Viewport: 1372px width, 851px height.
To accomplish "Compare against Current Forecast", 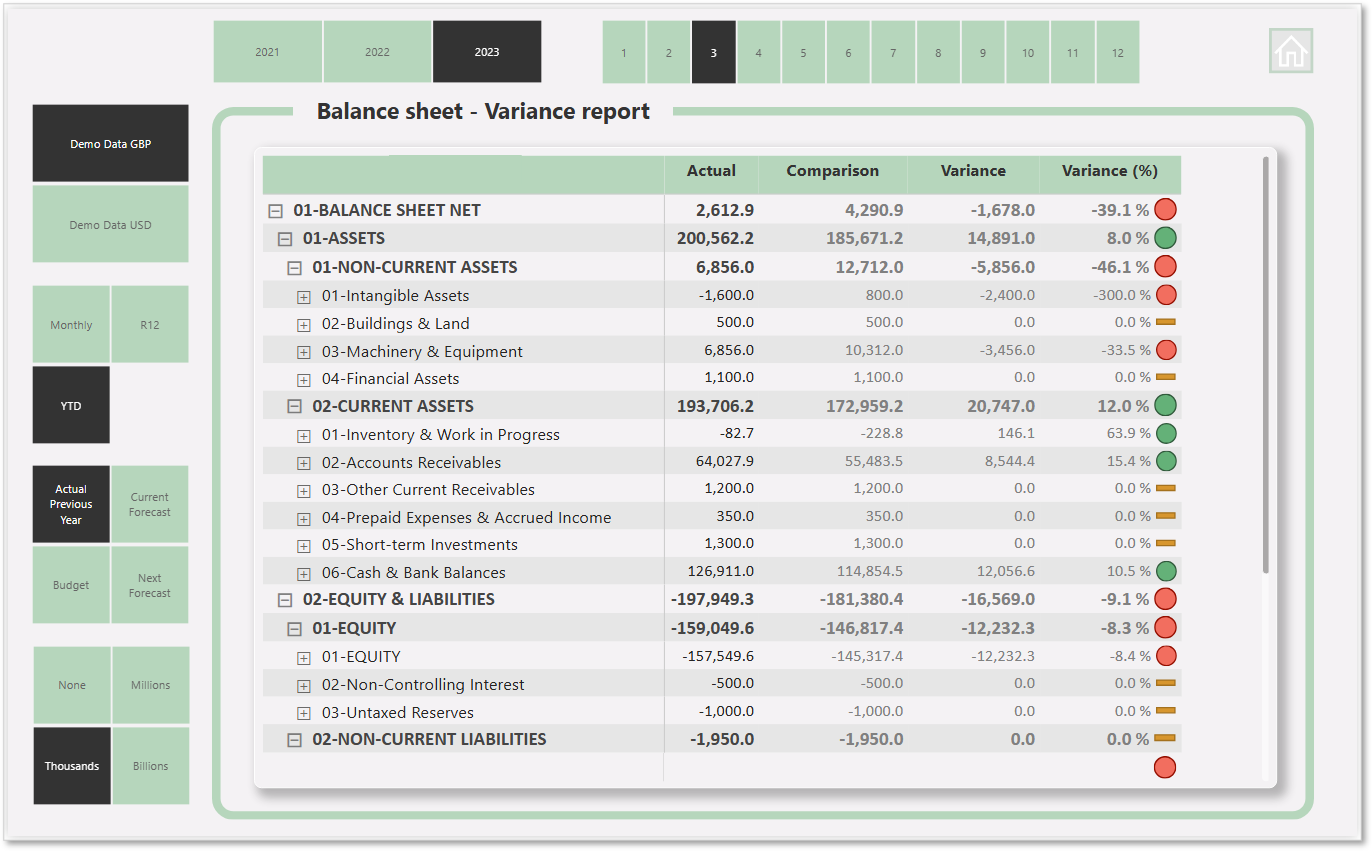I will point(150,504).
